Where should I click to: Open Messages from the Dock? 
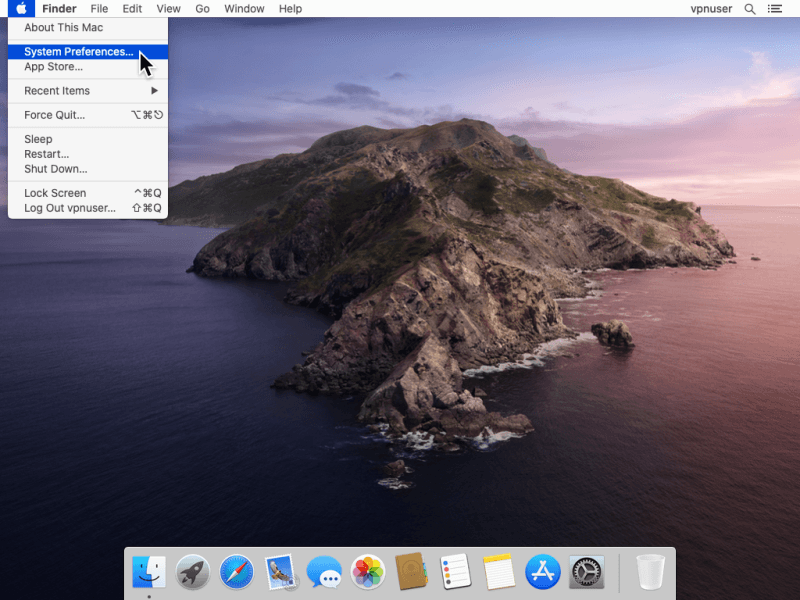tap(324, 572)
